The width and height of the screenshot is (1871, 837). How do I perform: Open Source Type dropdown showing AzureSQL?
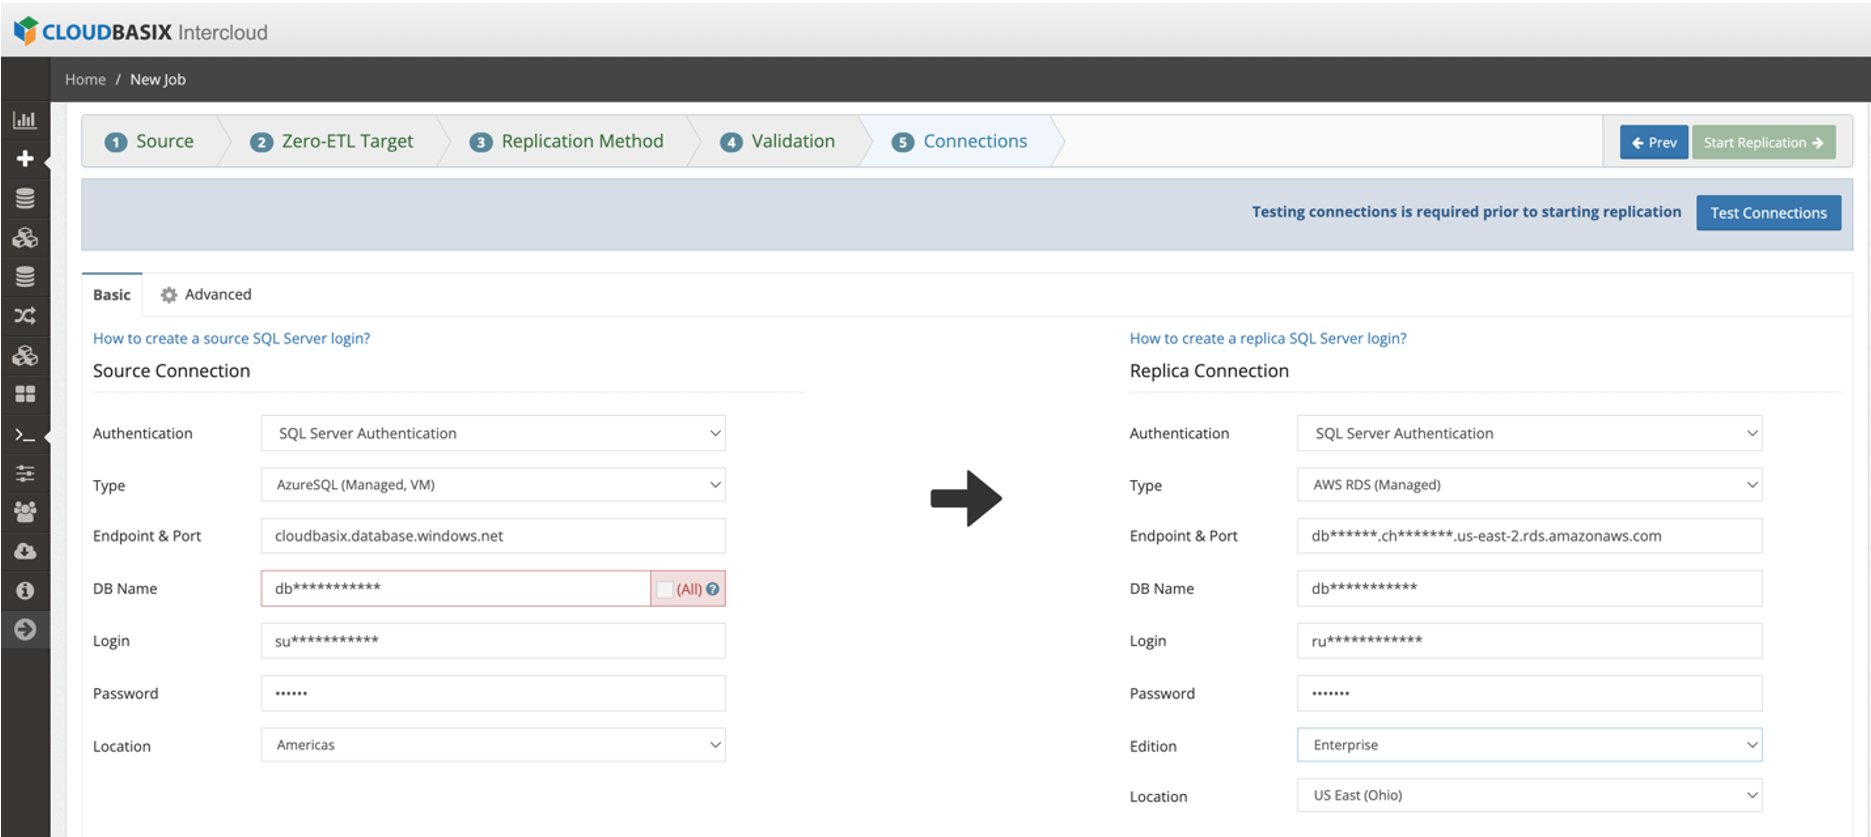click(493, 485)
